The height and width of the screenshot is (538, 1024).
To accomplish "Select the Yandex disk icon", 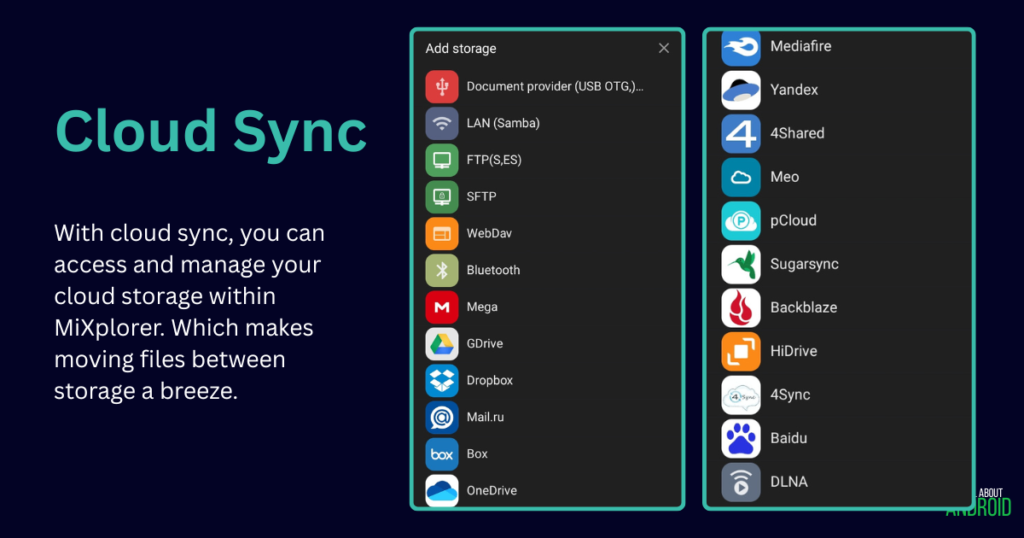I will [x=741, y=90].
